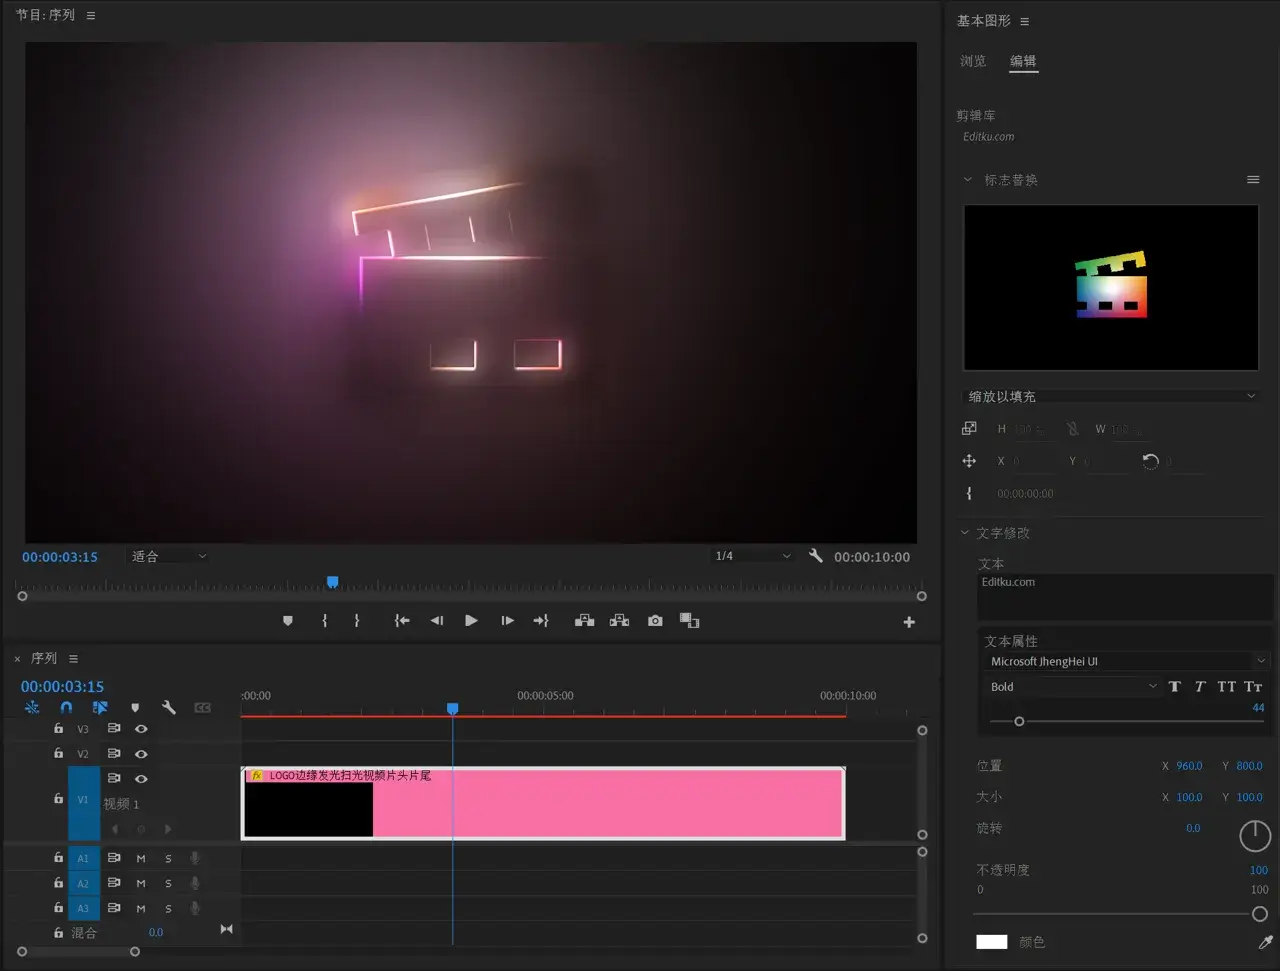Open the Microsoft JhengHei UI font dropdown
This screenshot has height=971, width=1280.
click(x=1126, y=661)
